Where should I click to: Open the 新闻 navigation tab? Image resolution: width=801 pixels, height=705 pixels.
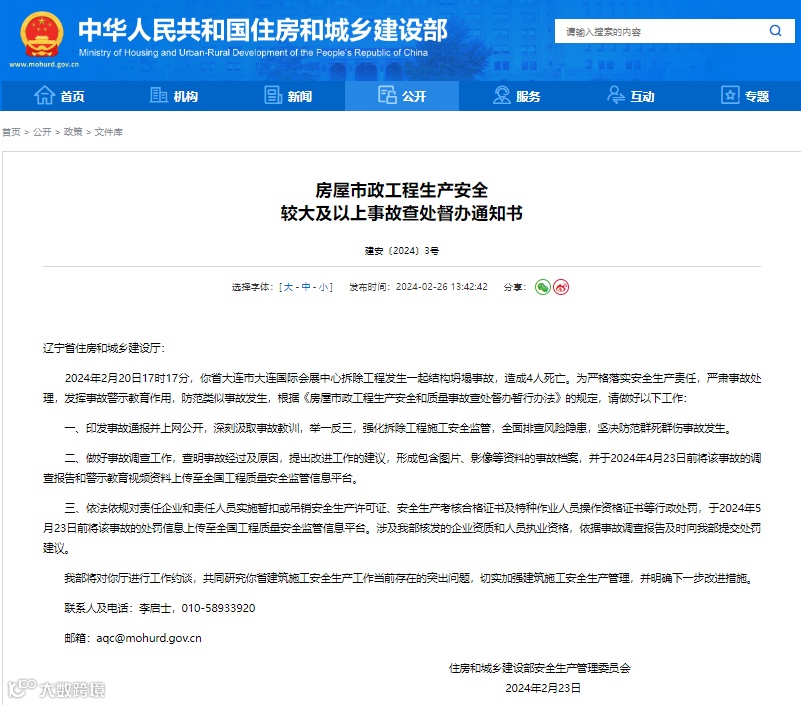coord(288,96)
